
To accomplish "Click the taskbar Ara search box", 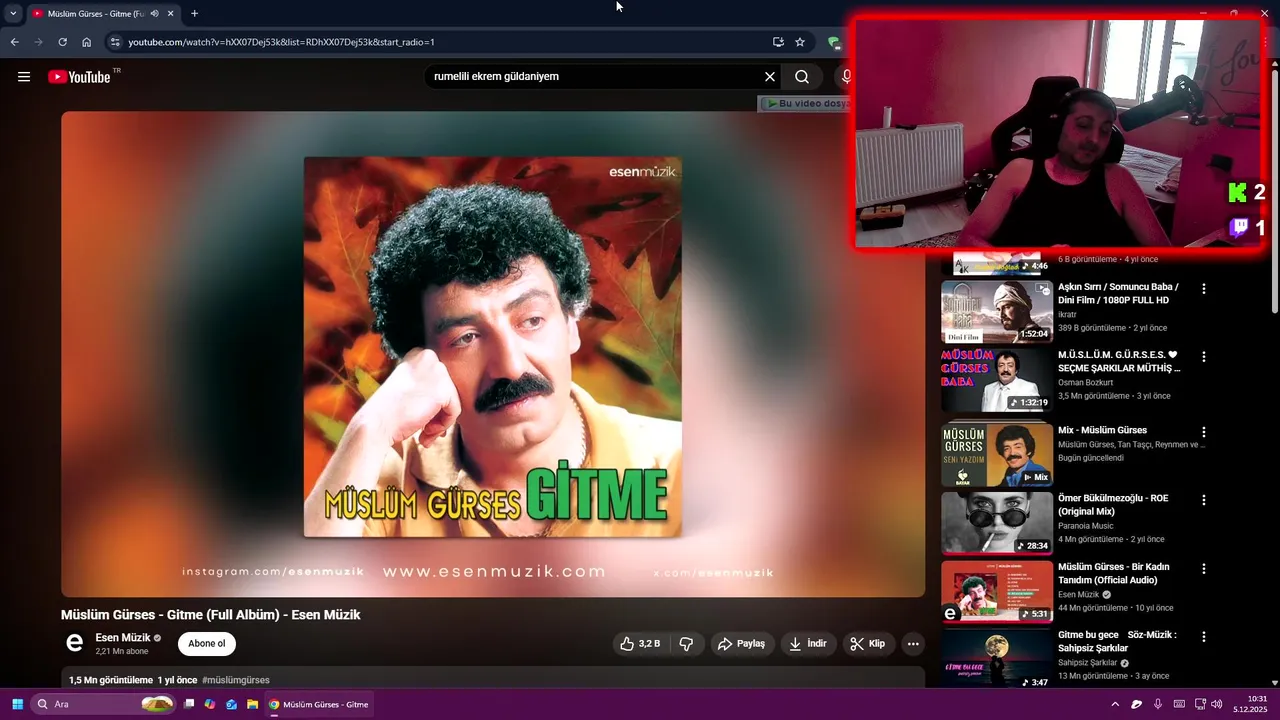I will click(x=104, y=704).
